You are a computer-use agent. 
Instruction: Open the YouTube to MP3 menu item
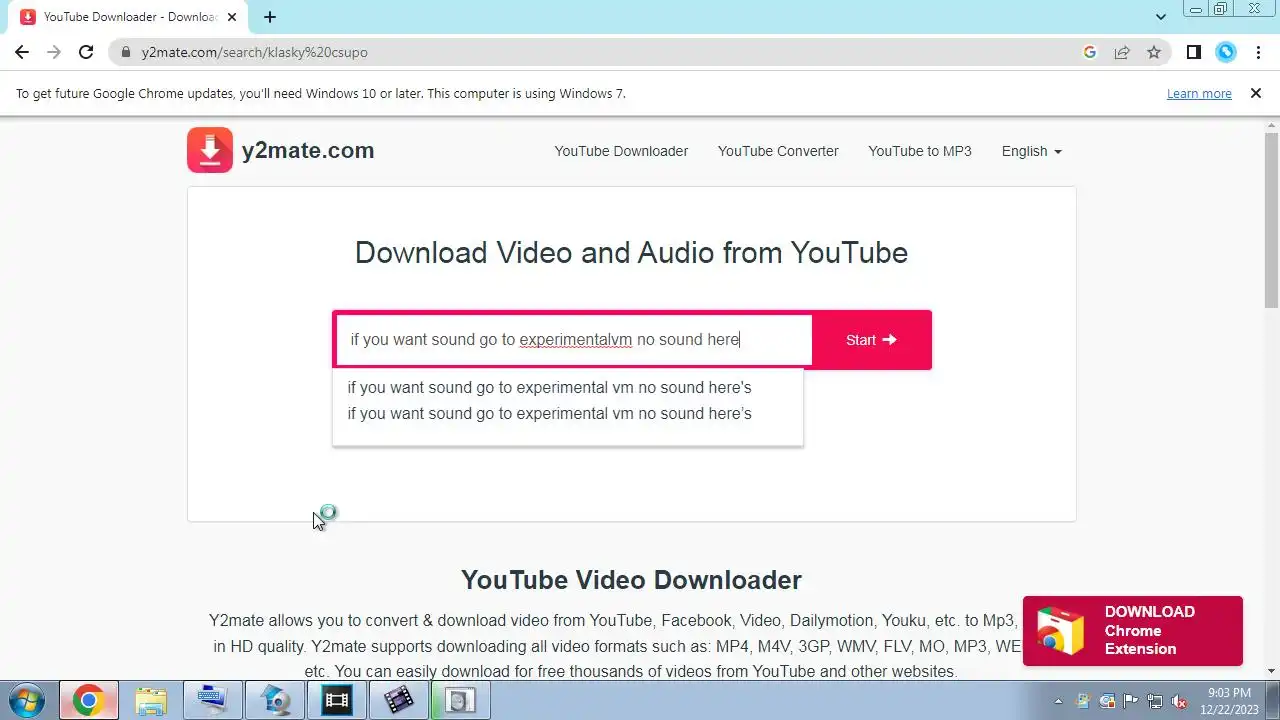pyautogui.click(x=920, y=151)
